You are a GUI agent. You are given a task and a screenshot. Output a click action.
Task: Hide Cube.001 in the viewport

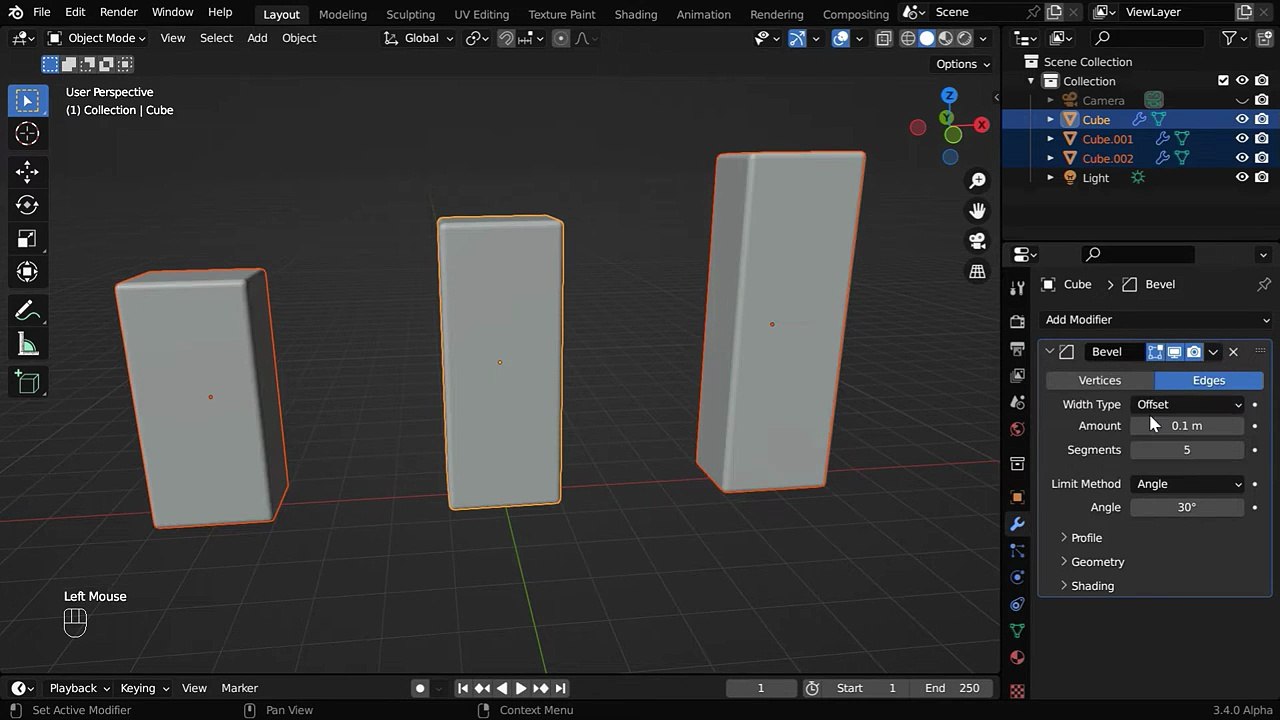(1242, 139)
